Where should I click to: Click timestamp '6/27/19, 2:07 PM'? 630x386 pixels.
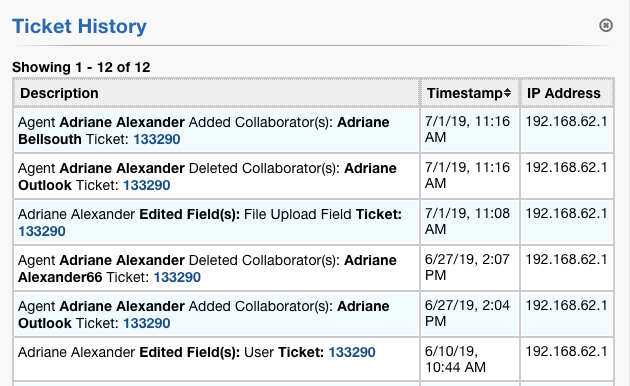tap(467, 267)
